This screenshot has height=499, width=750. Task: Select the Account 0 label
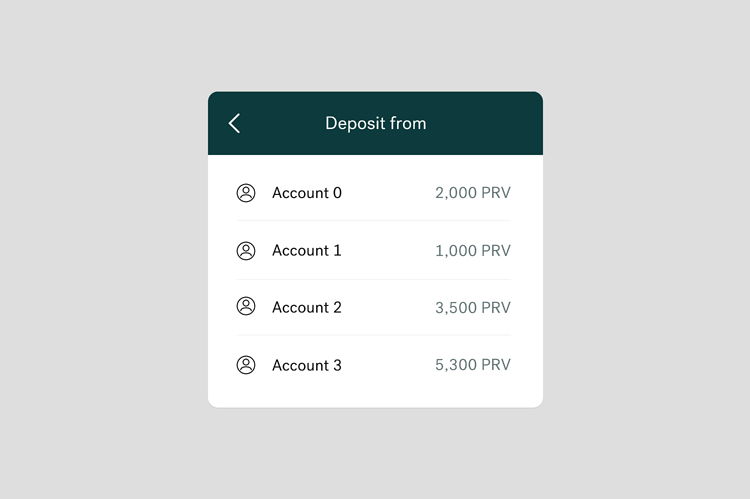pyautogui.click(x=307, y=193)
